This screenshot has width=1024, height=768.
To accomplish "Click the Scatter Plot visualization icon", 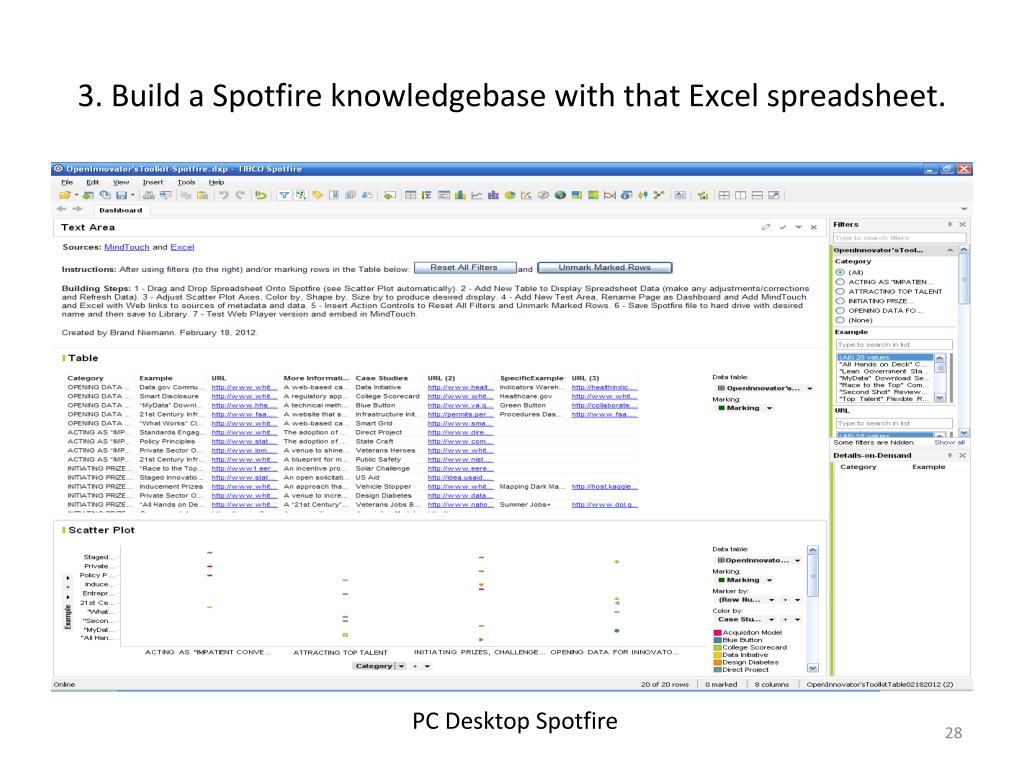I will click(526, 195).
